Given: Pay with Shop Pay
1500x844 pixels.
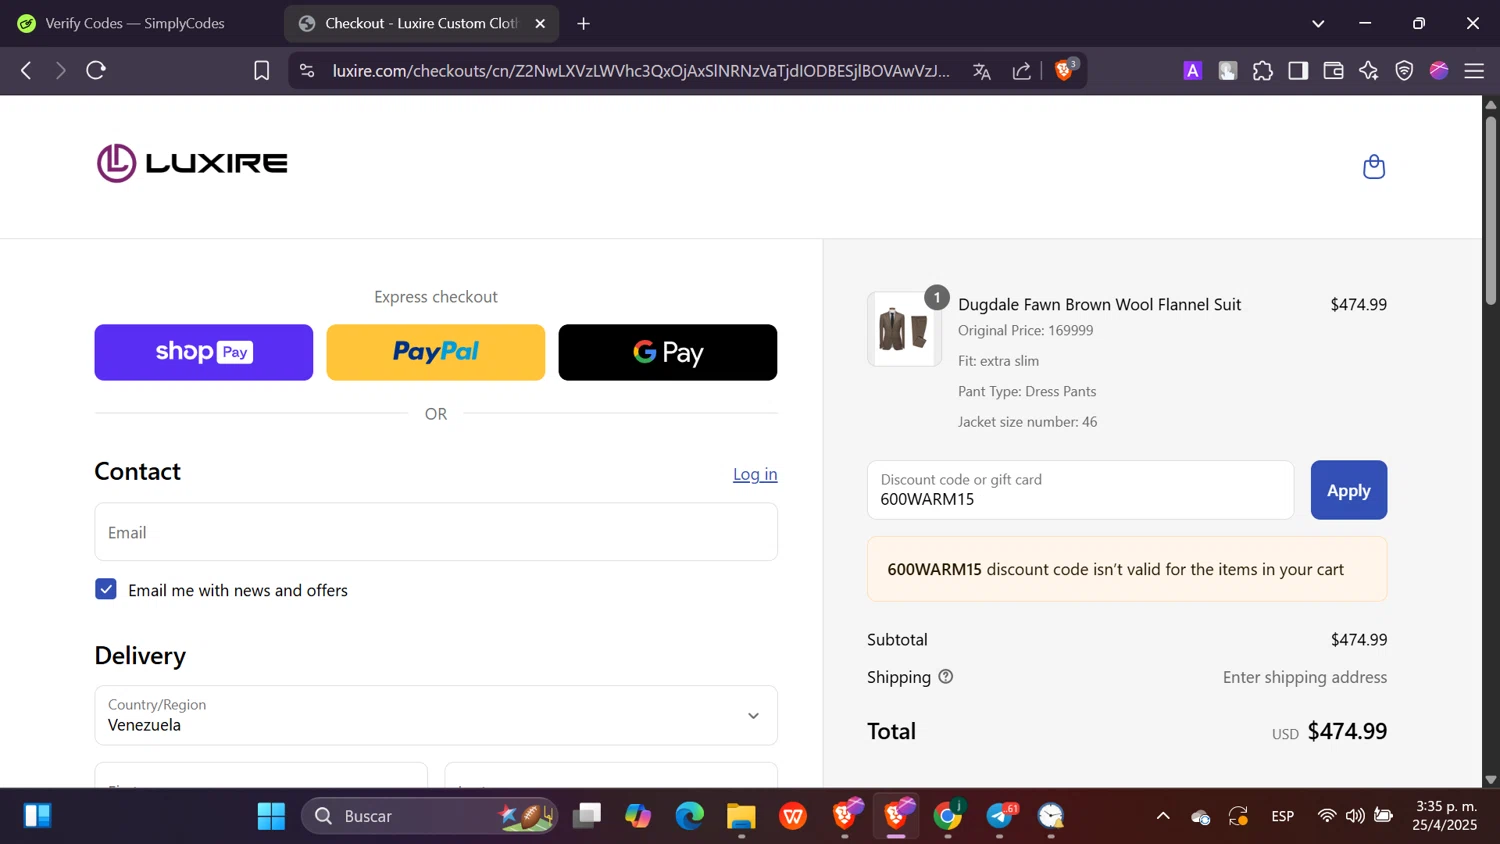Looking at the screenshot, I should tap(204, 352).
